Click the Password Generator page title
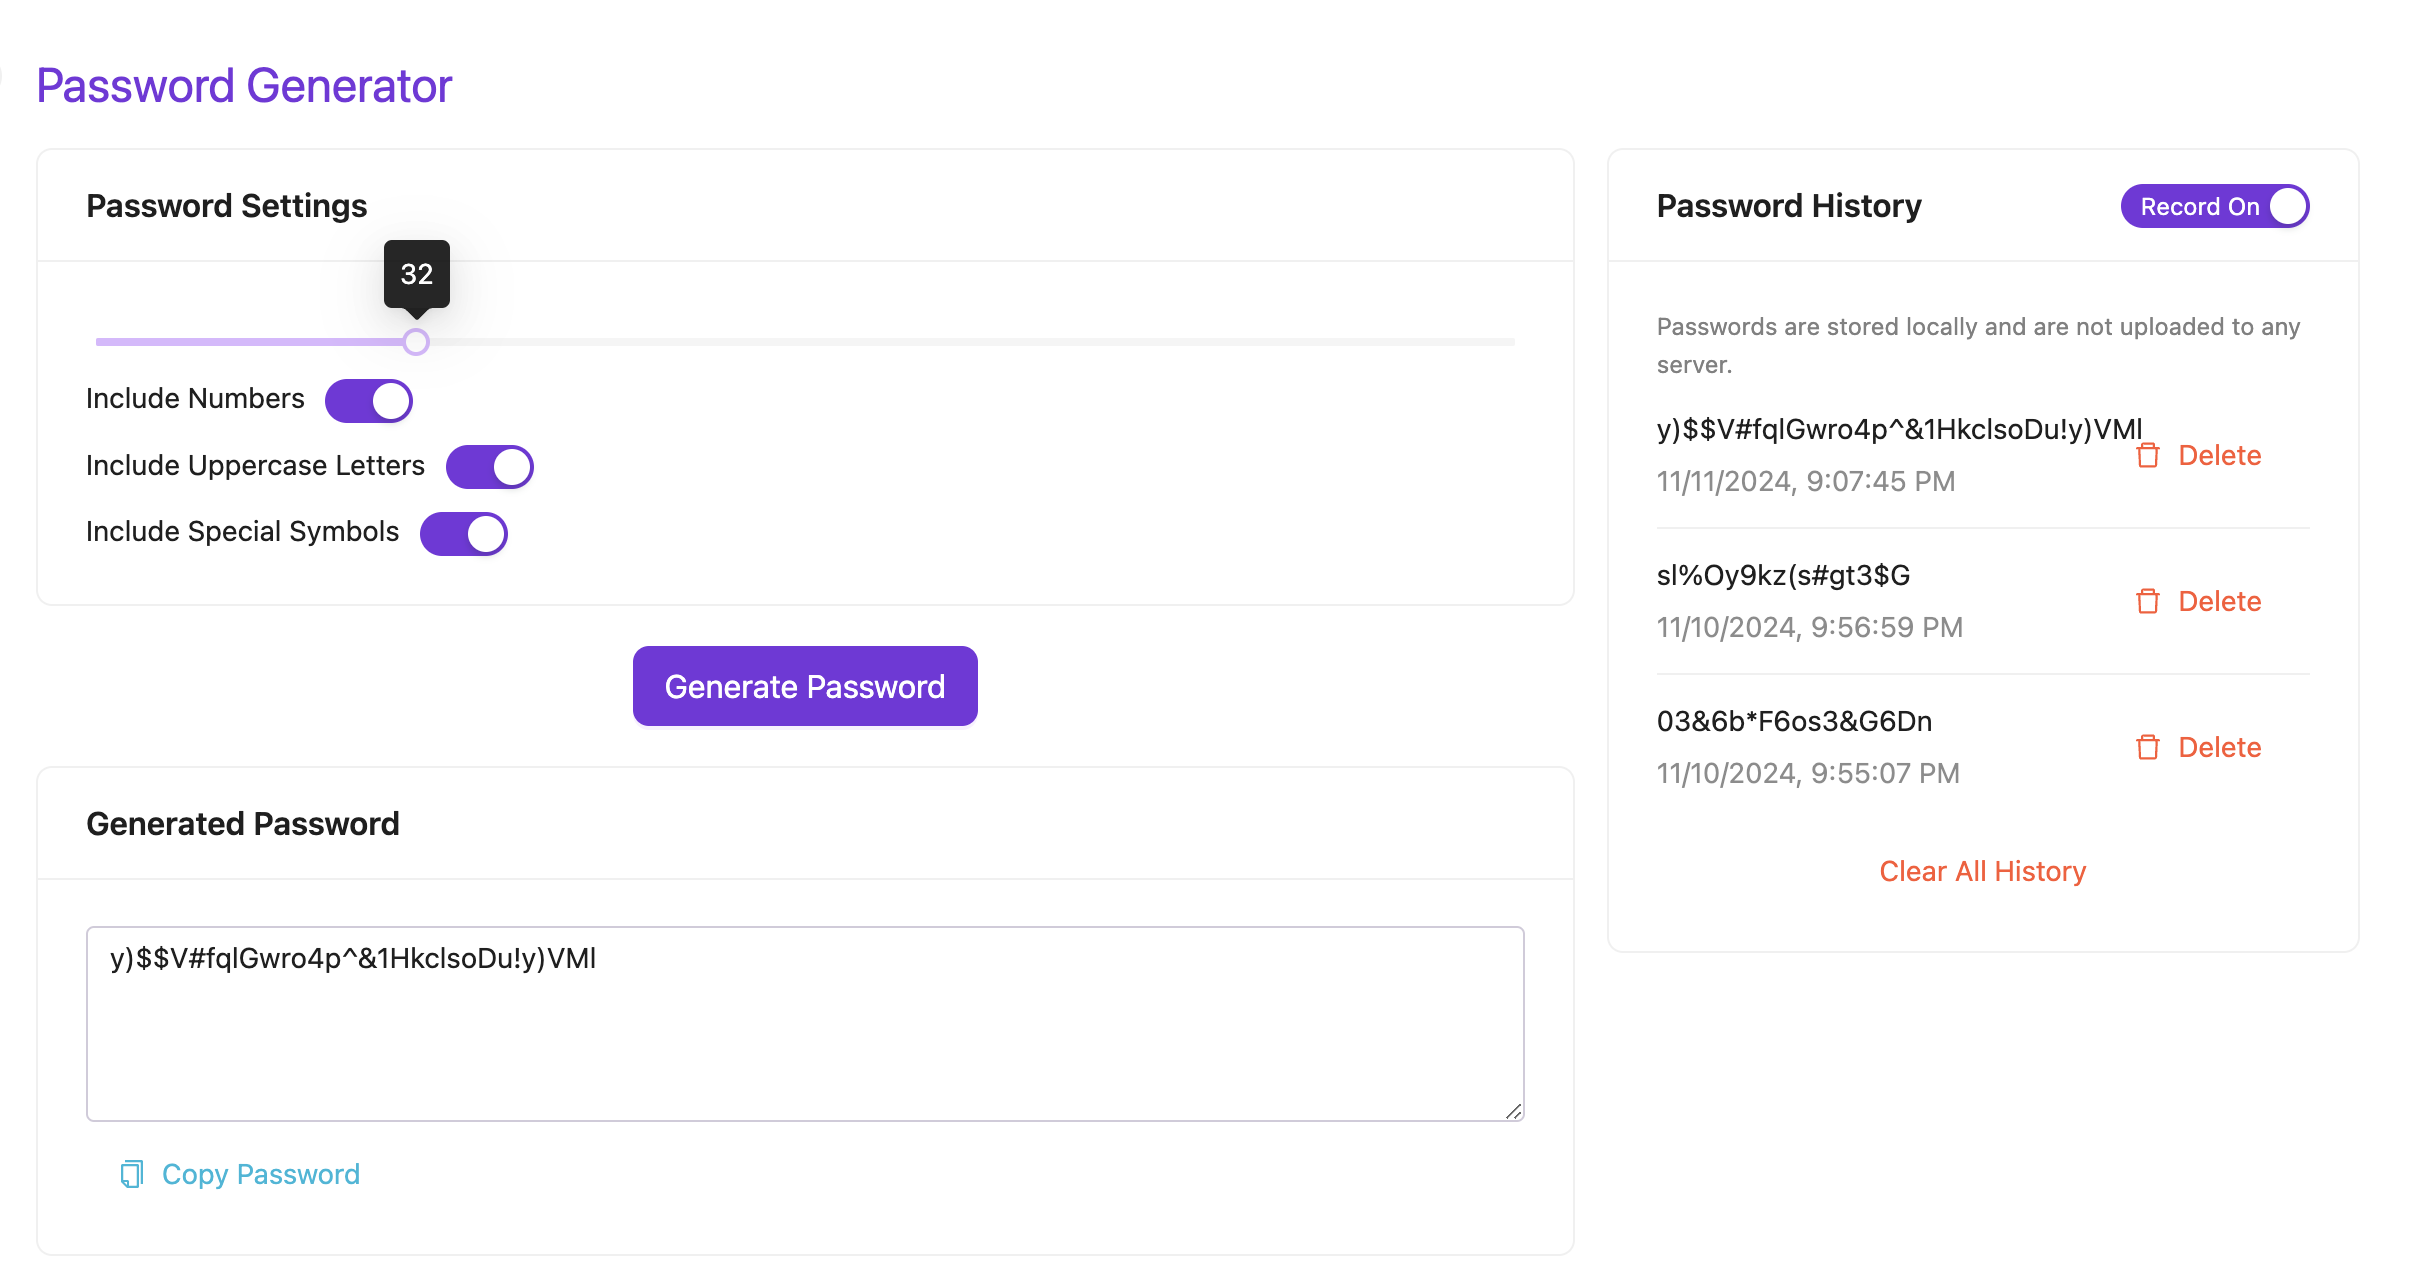The width and height of the screenshot is (2414, 1268). (x=244, y=85)
